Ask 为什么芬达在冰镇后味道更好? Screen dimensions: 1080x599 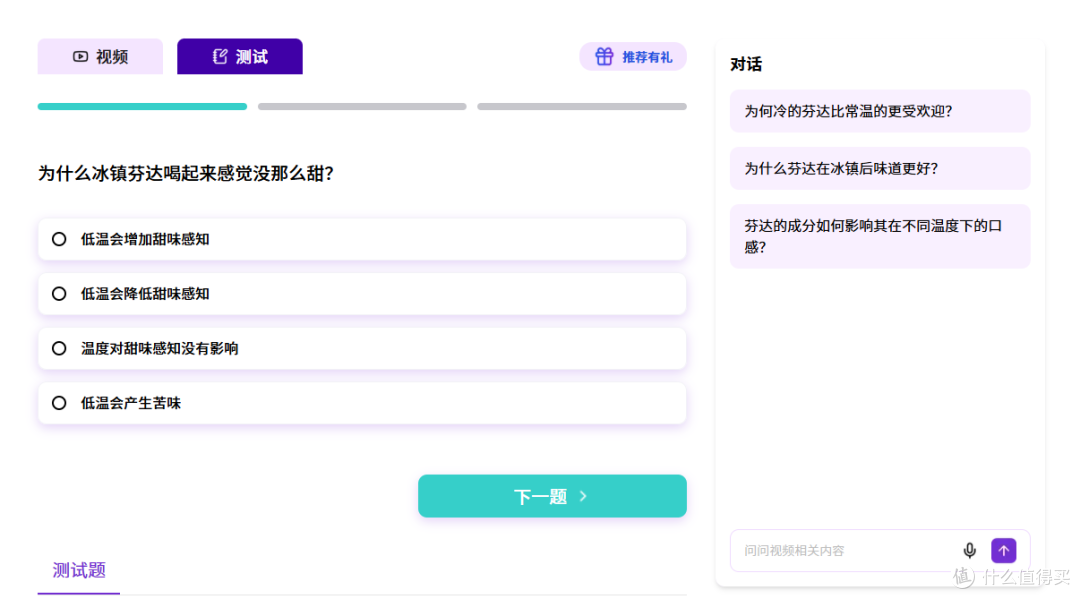(x=880, y=168)
